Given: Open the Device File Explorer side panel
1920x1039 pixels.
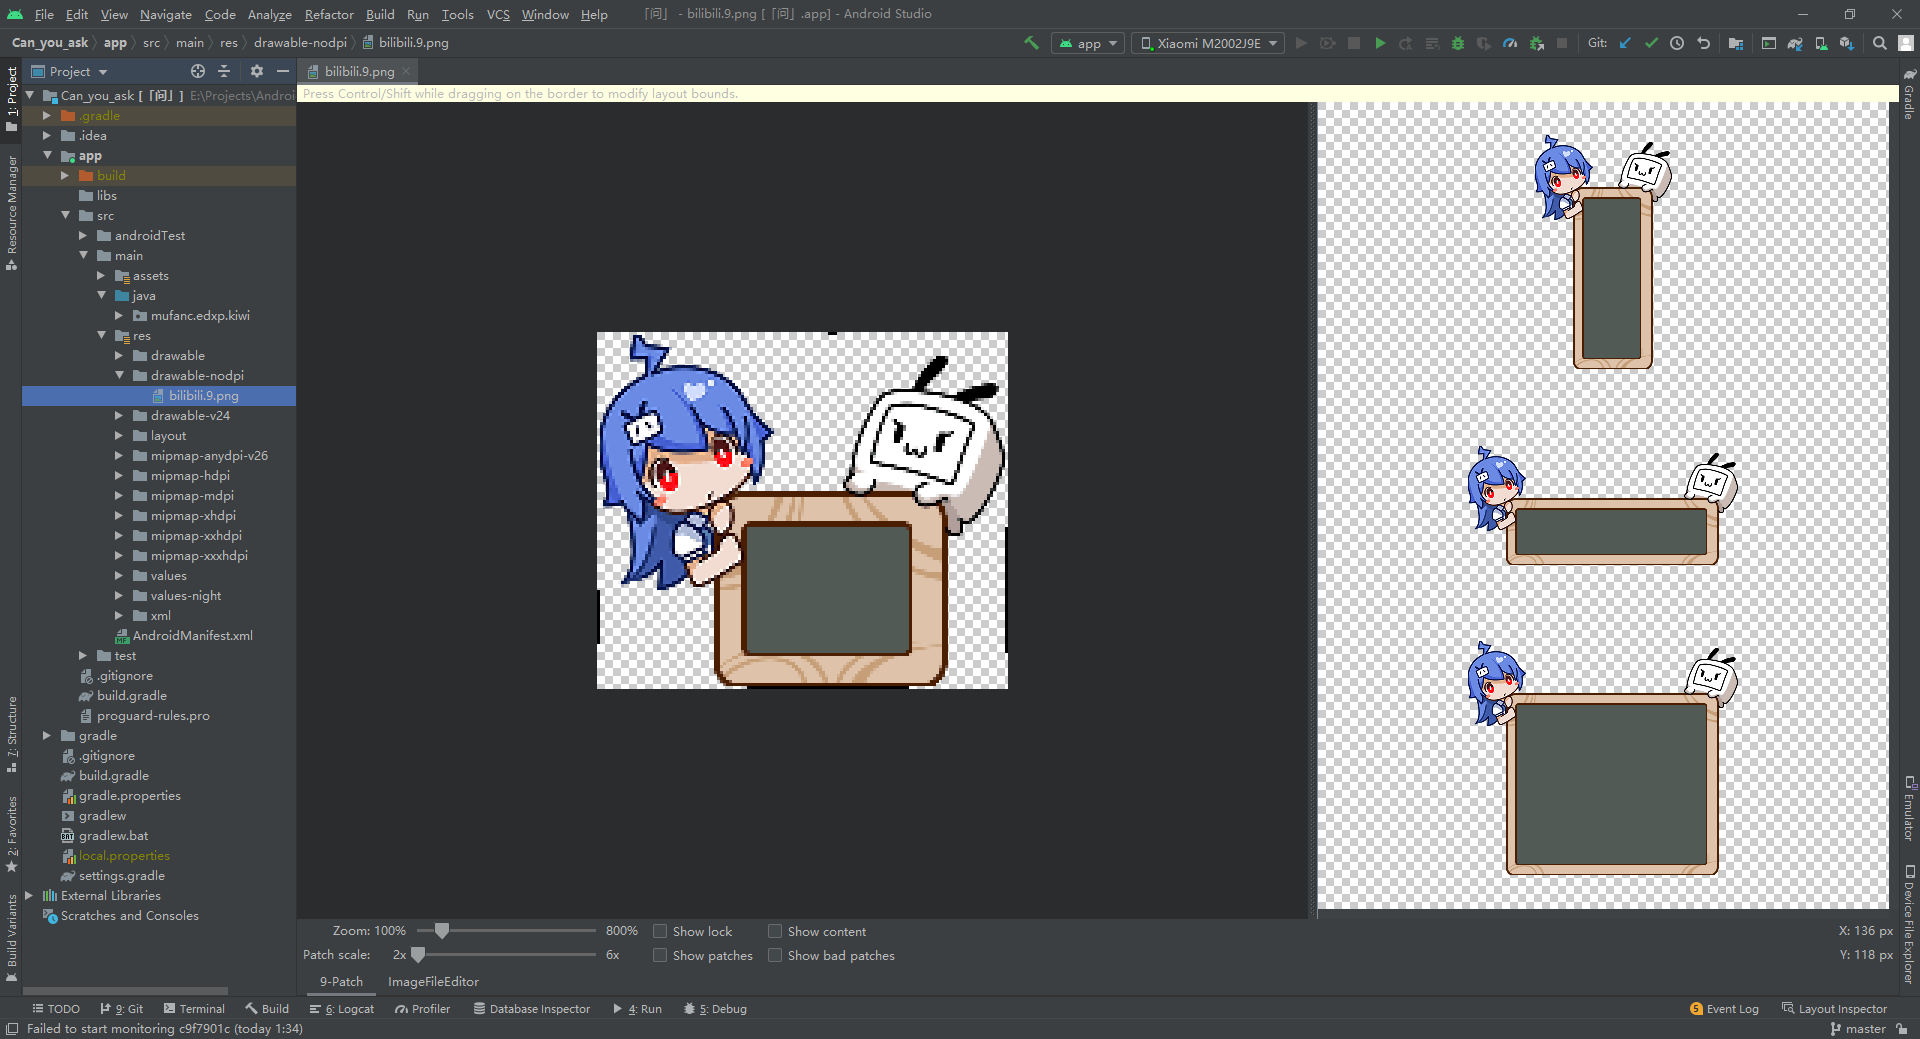Looking at the screenshot, I should [x=1908, y=925].
